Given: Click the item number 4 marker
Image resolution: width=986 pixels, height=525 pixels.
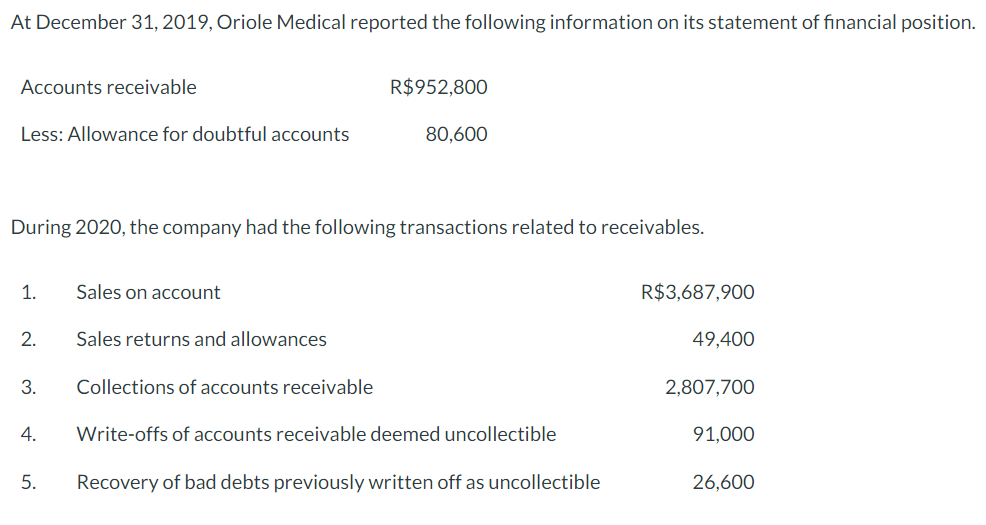Looking at the screenshot, I should pos(29,434).
